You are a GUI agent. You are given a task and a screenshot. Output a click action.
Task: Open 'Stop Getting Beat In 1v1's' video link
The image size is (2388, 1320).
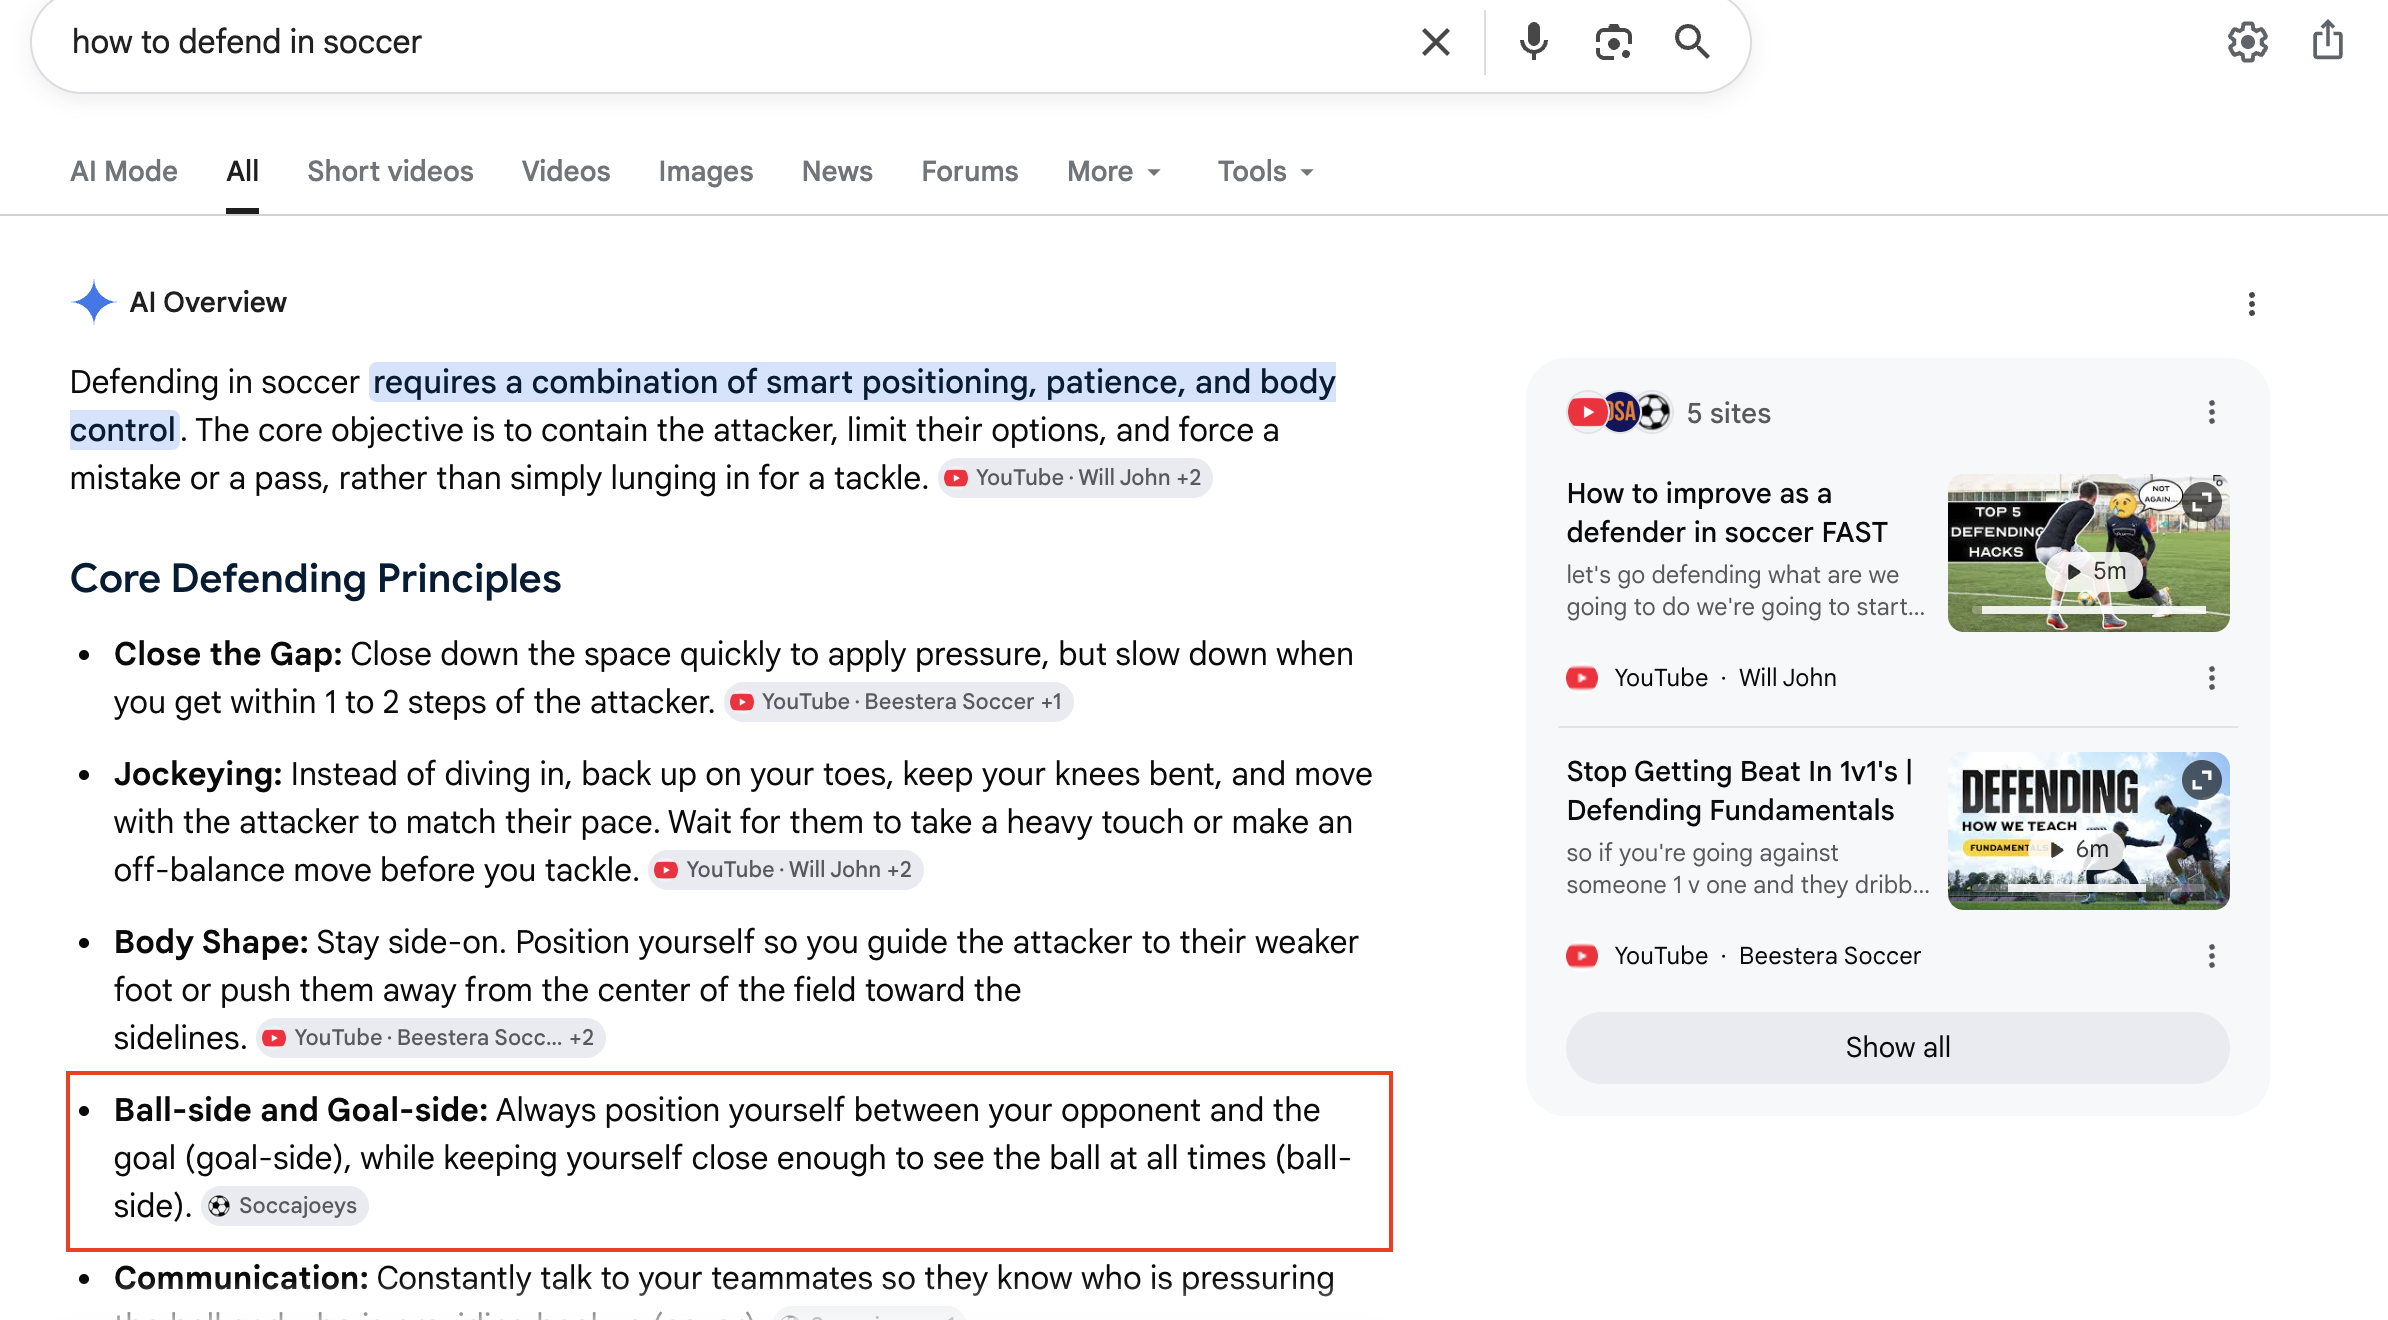[x=1740, y=790]
